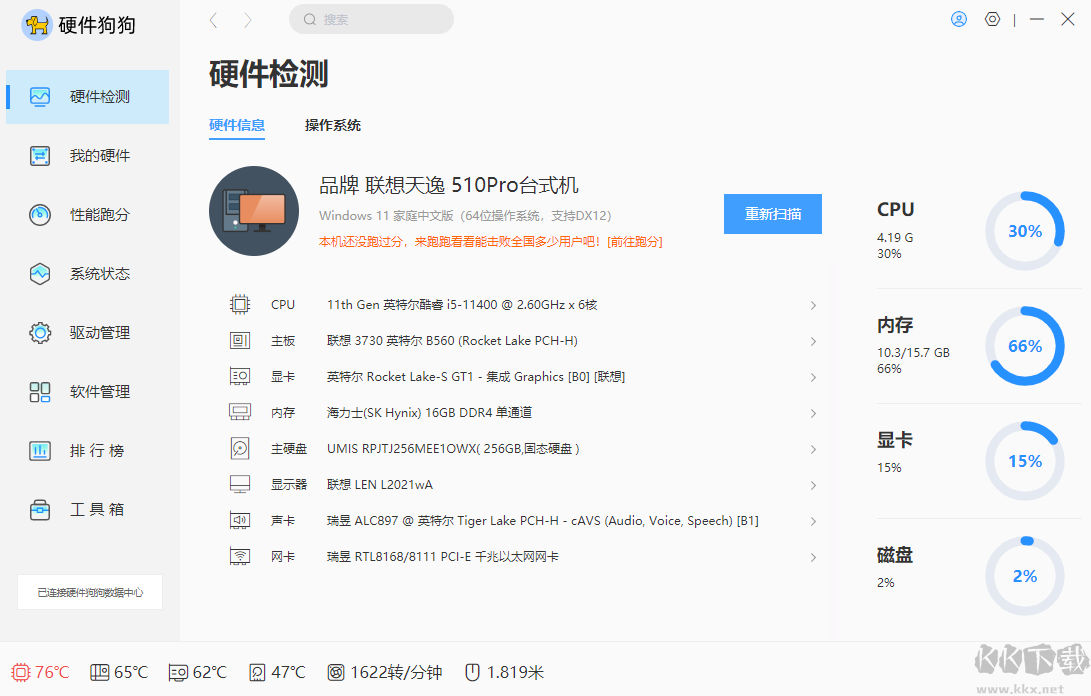The height and width of the screenshot is (696, 1091).
Task: Select the 性能跑分 speedometer icon
Action: (40, 214)
